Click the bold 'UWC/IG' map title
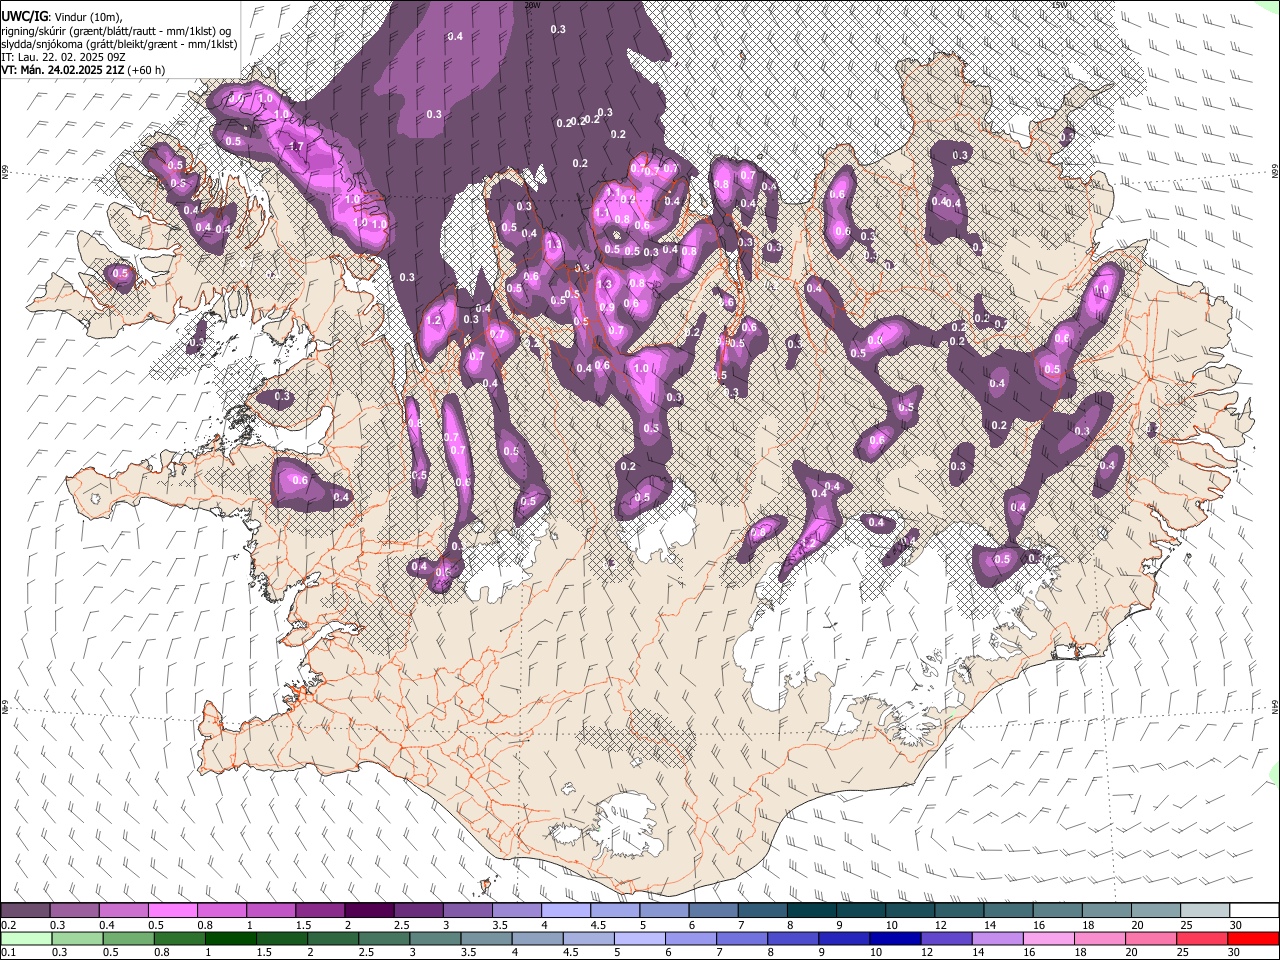This screenshot has height=960, width=1280. tap(24, 16)
